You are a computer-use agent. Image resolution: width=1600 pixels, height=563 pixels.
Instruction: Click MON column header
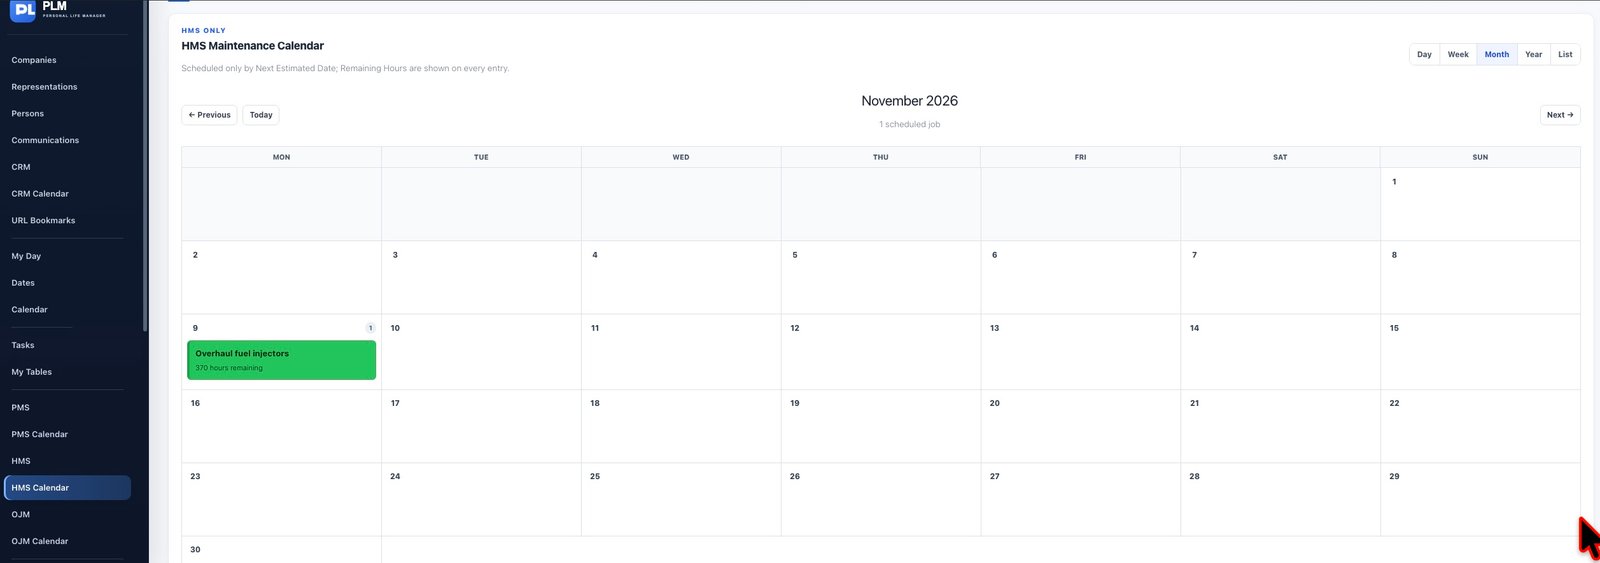coord(281,157)
